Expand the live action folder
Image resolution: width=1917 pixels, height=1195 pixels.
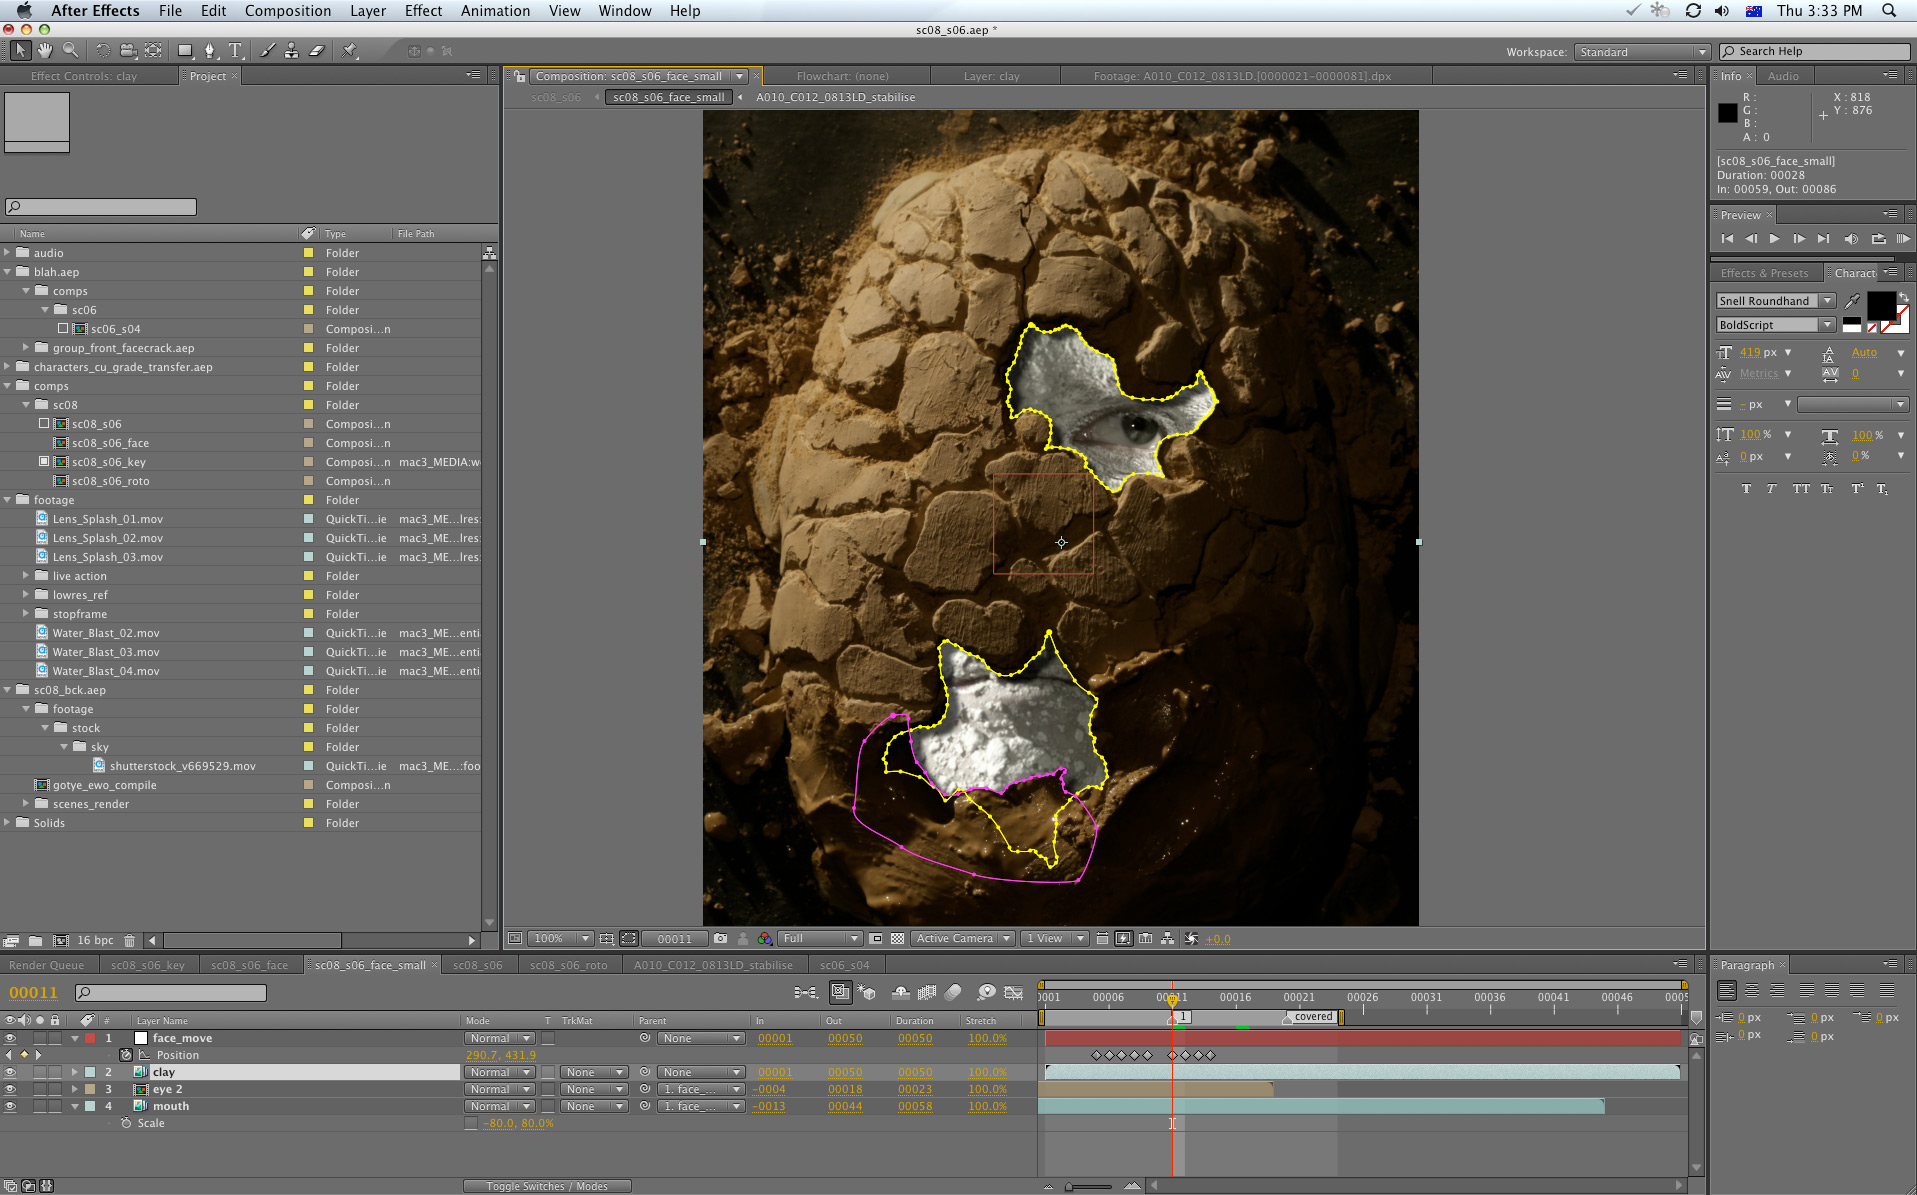tap(26, 576)
